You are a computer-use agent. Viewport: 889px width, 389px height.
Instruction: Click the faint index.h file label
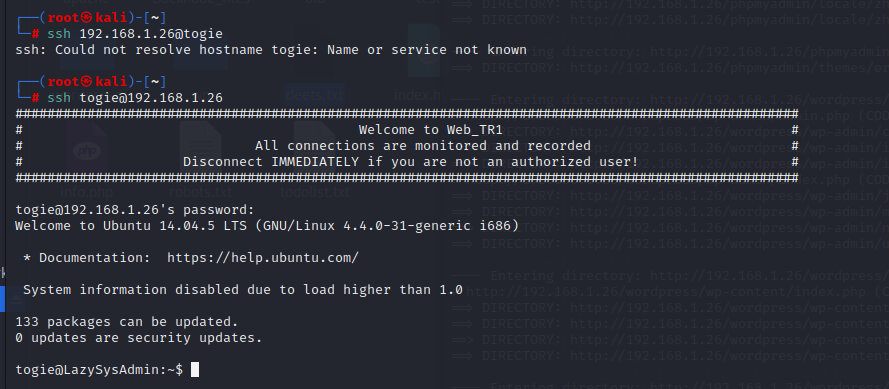point(418,95)
